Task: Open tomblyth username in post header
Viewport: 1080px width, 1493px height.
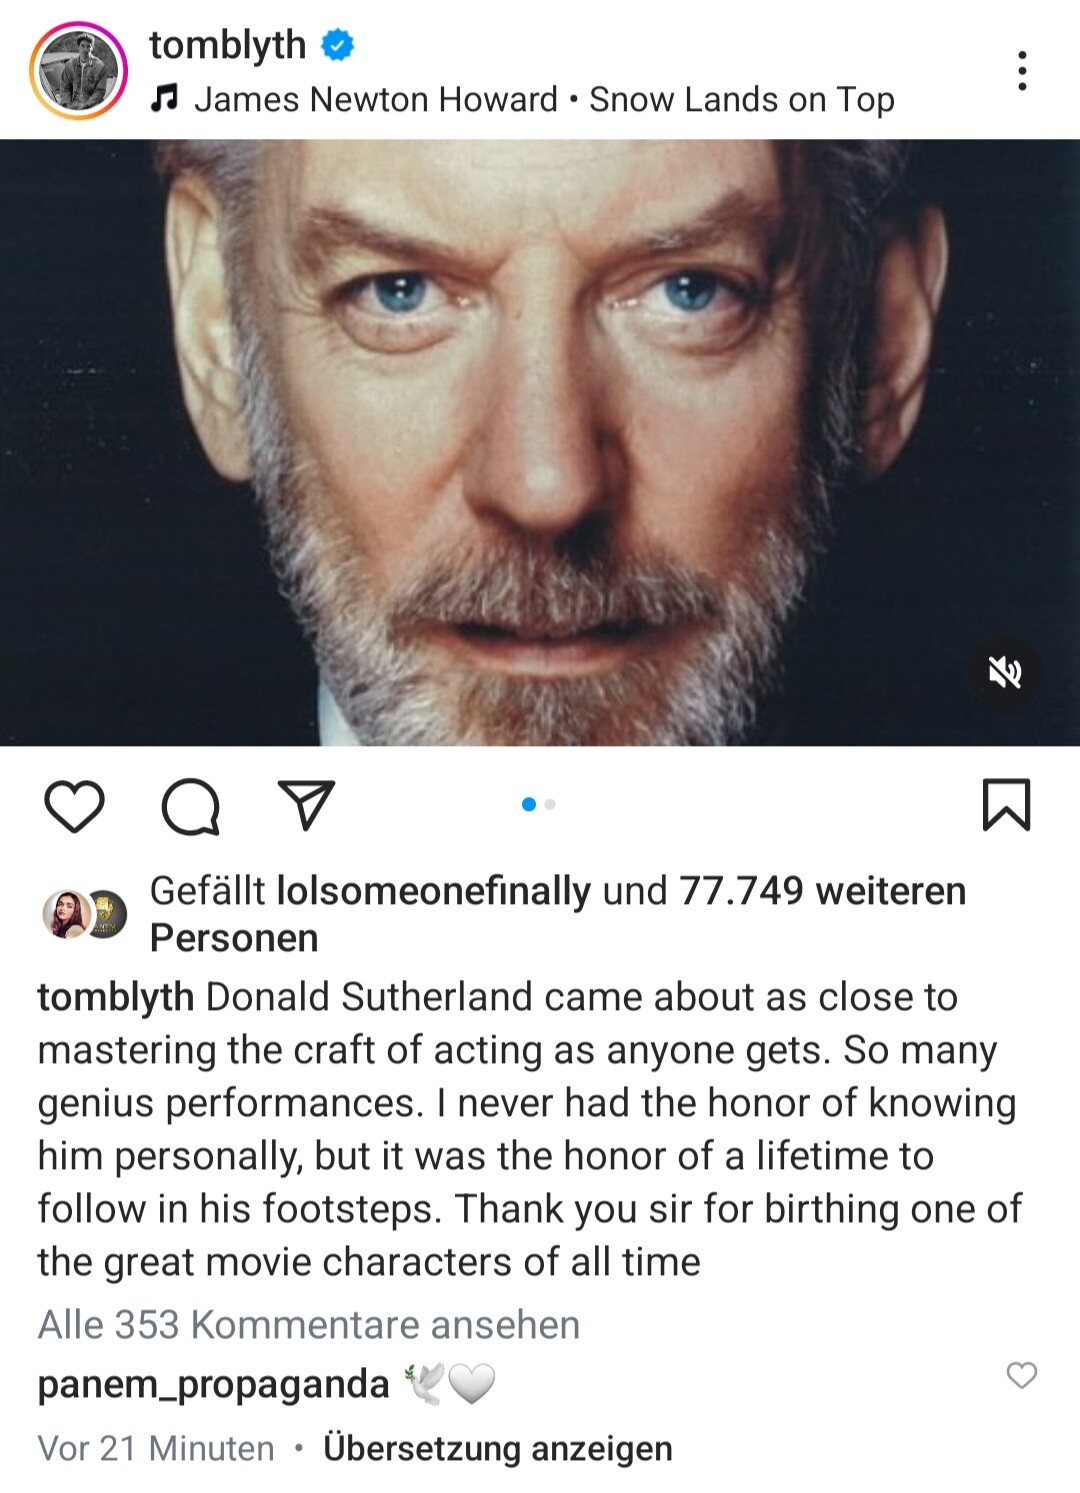Action: (x=227, y=45)
